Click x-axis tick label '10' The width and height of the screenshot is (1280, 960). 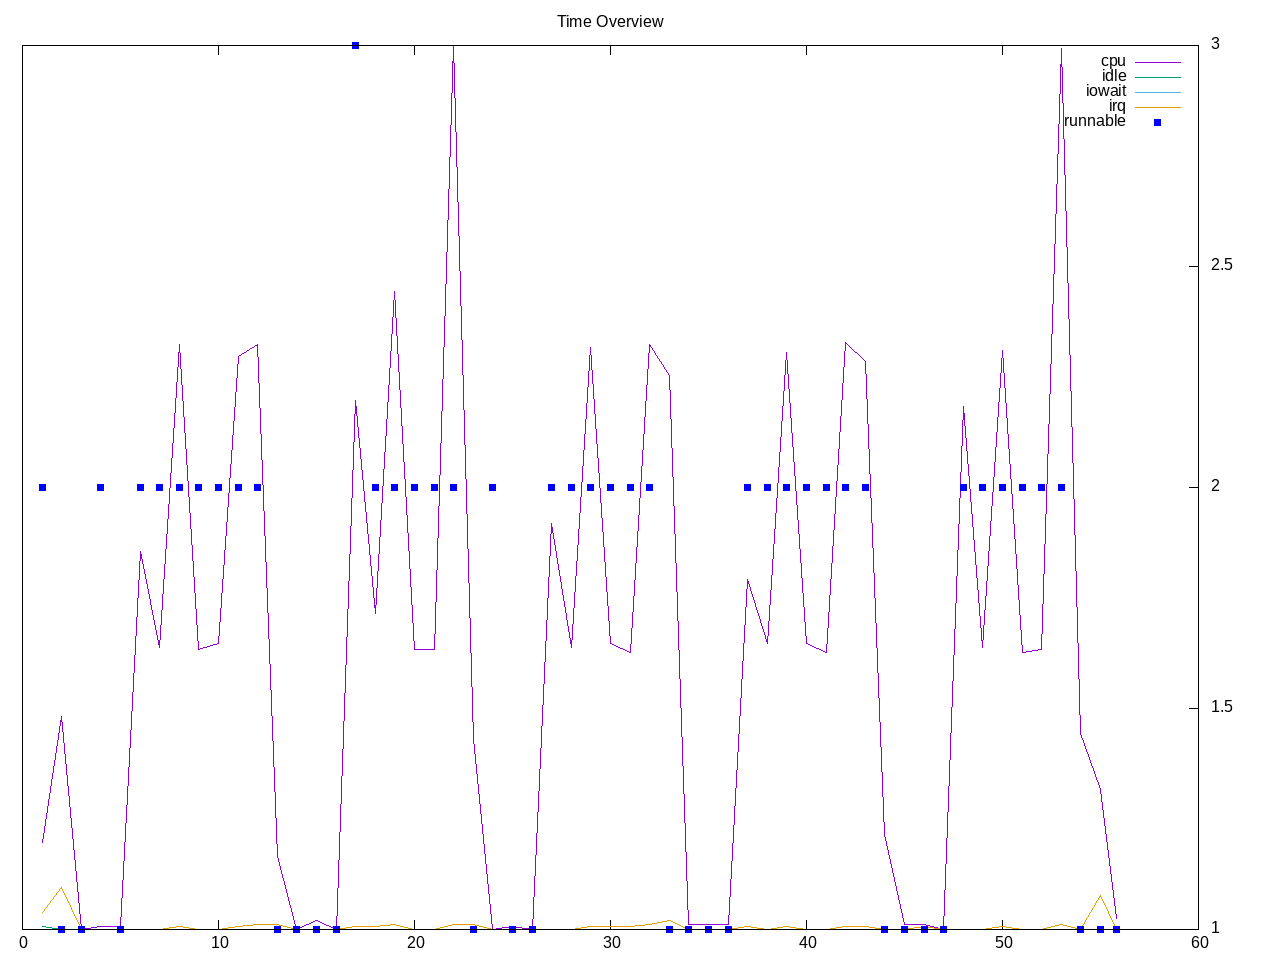tap(219, 942)
